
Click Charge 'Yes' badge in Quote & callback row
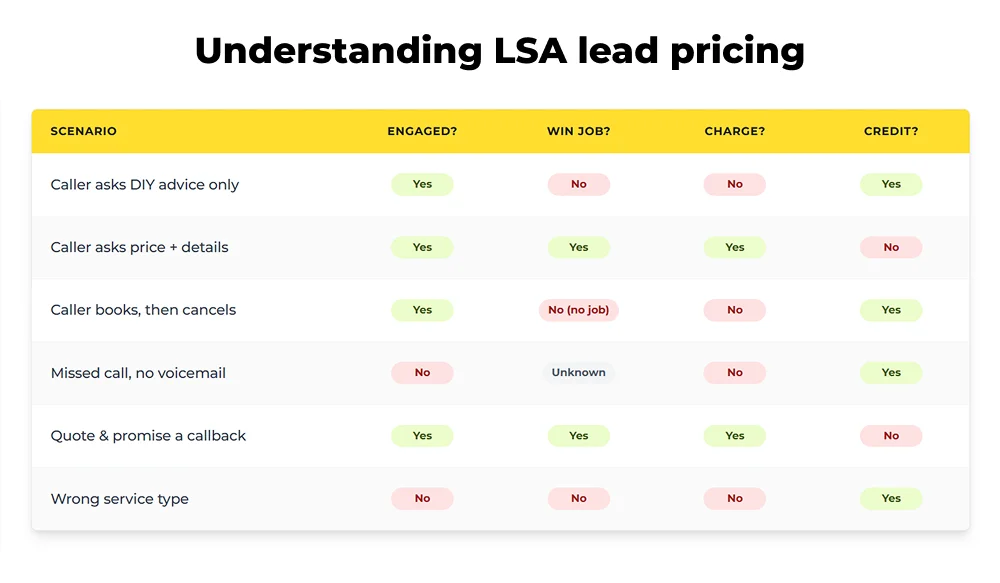coord(735,436)
